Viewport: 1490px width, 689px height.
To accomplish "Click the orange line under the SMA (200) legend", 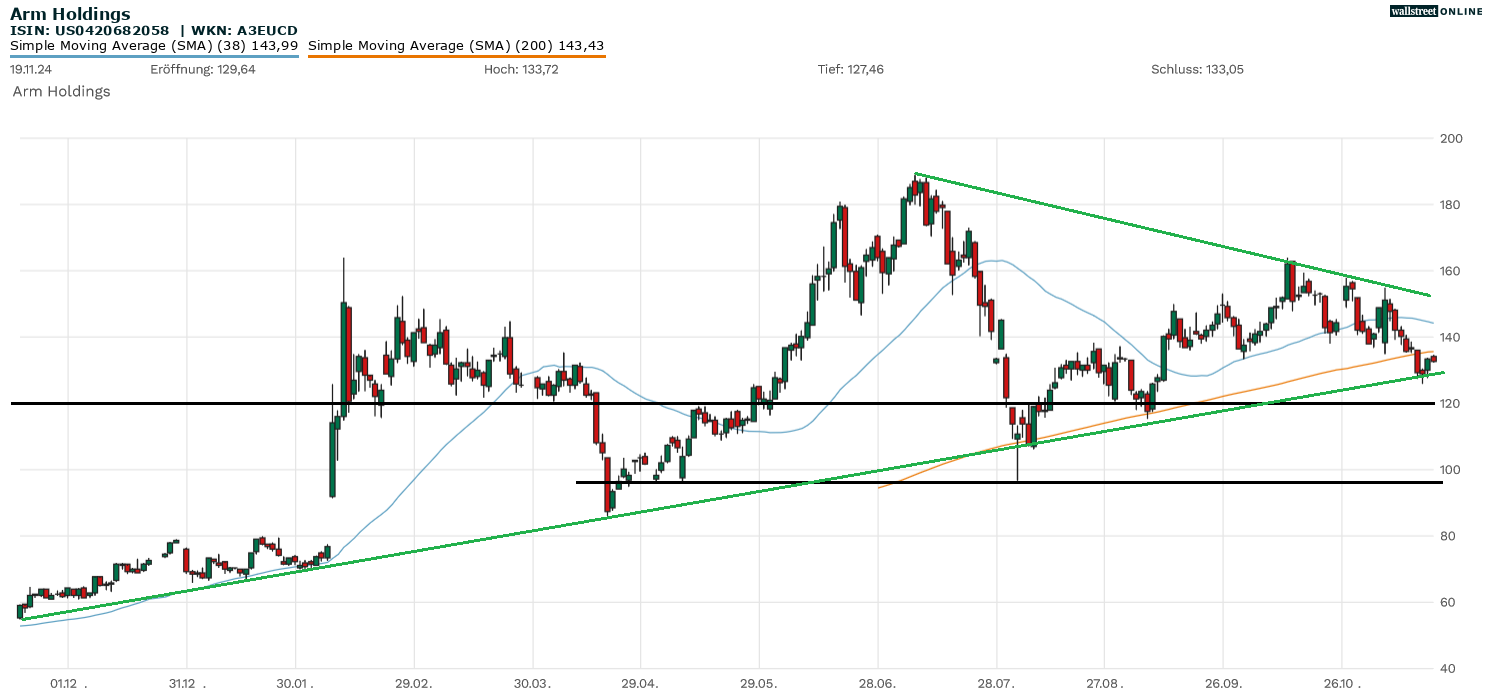I will click(x=456, y=56).
